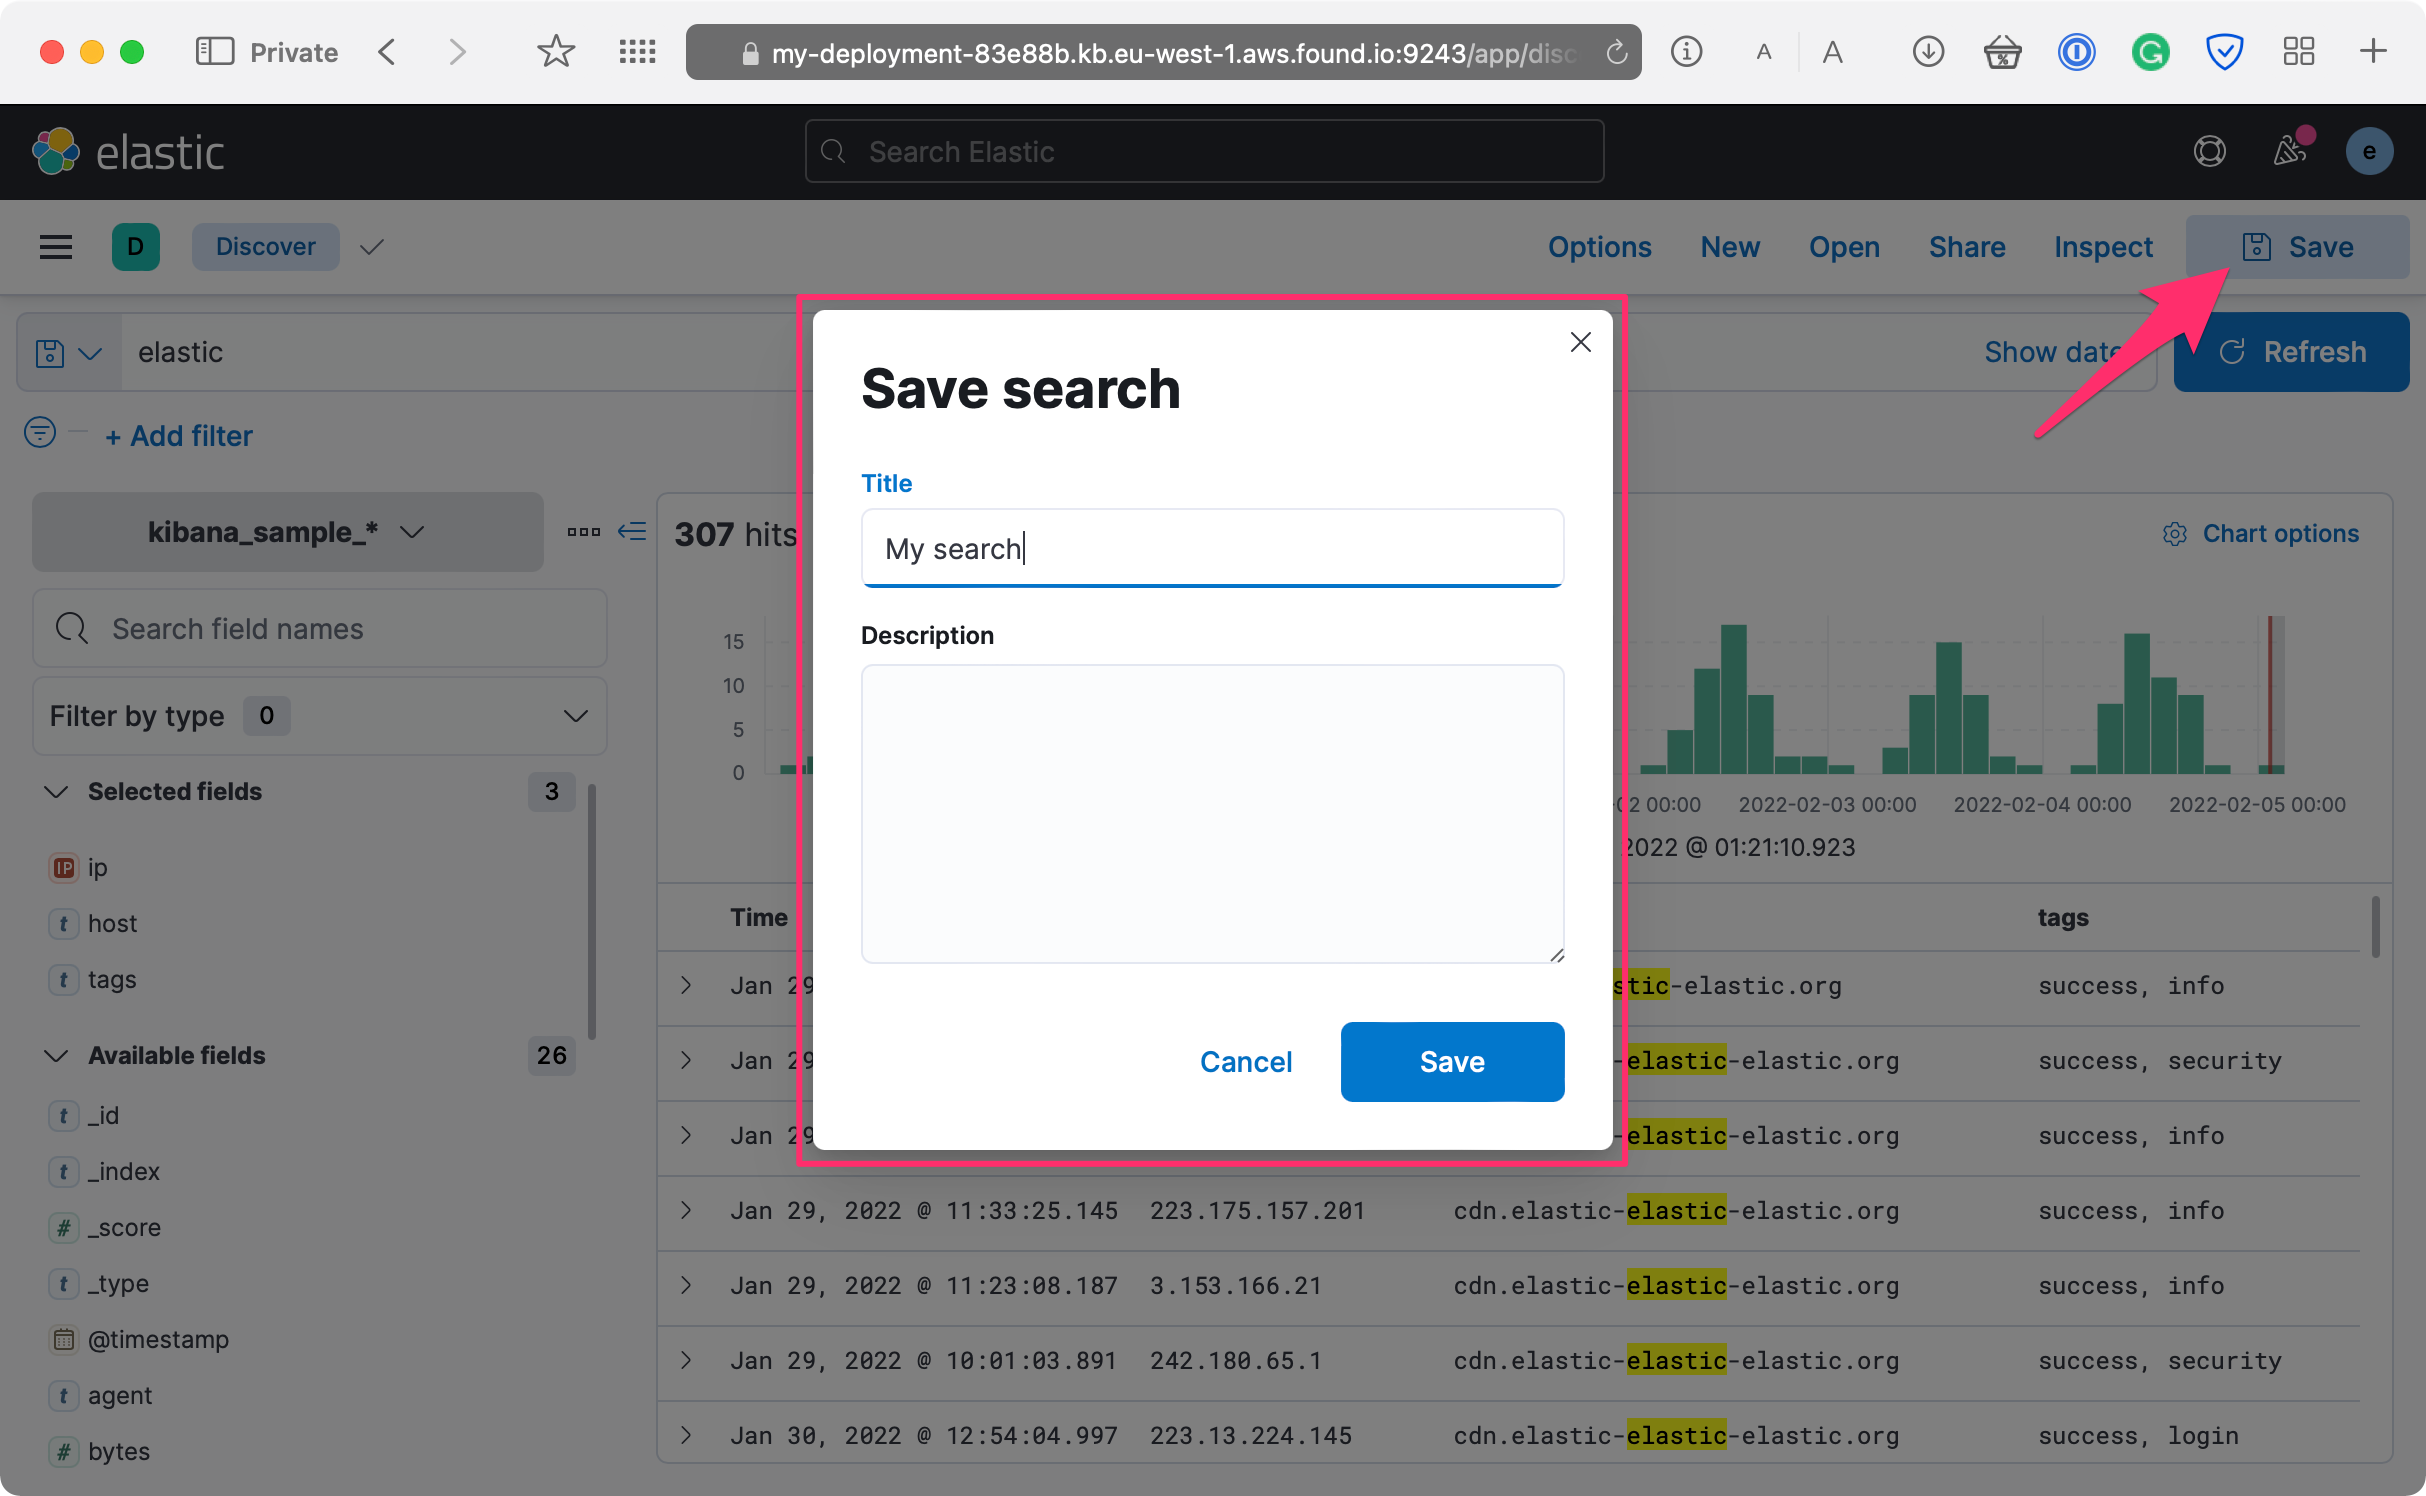The height and width of the screenshot is (1496, 2426).
Task: Open the Filter by type dropdown
Action: (319, 716)
